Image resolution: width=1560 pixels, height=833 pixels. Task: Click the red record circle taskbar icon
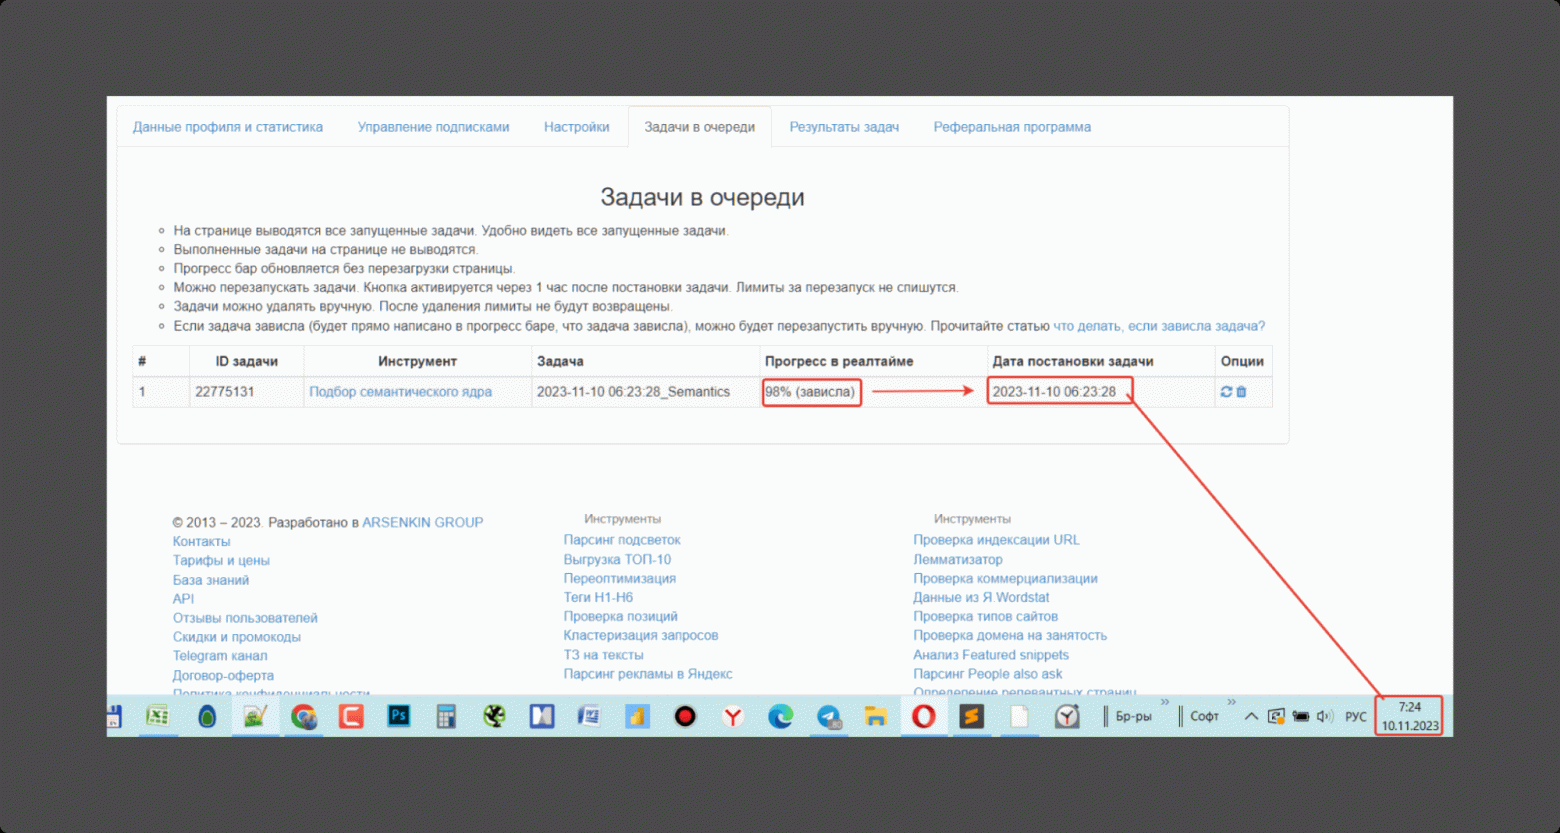685,716
